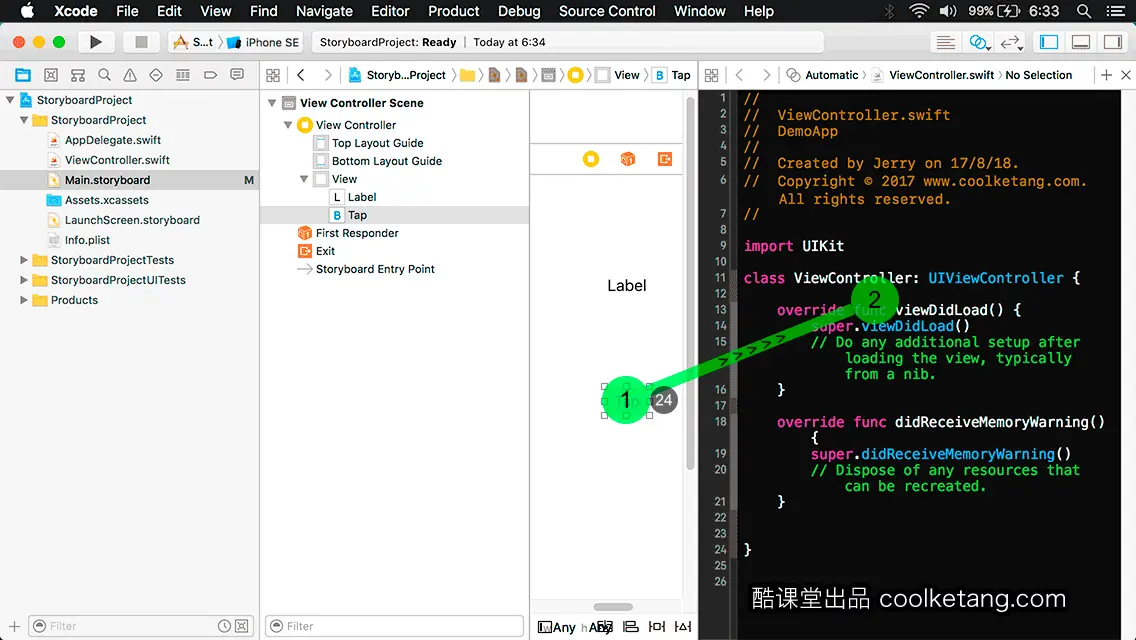
Task: Run the project with the Play button
Action: click(x=96, y=42)
